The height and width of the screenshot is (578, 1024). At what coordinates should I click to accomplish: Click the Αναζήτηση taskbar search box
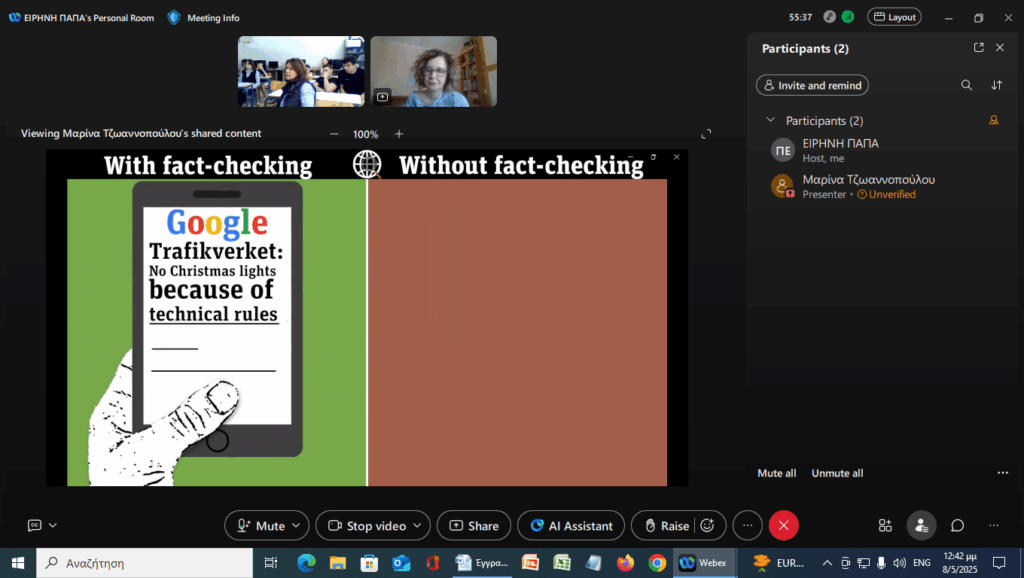(144, 563)
